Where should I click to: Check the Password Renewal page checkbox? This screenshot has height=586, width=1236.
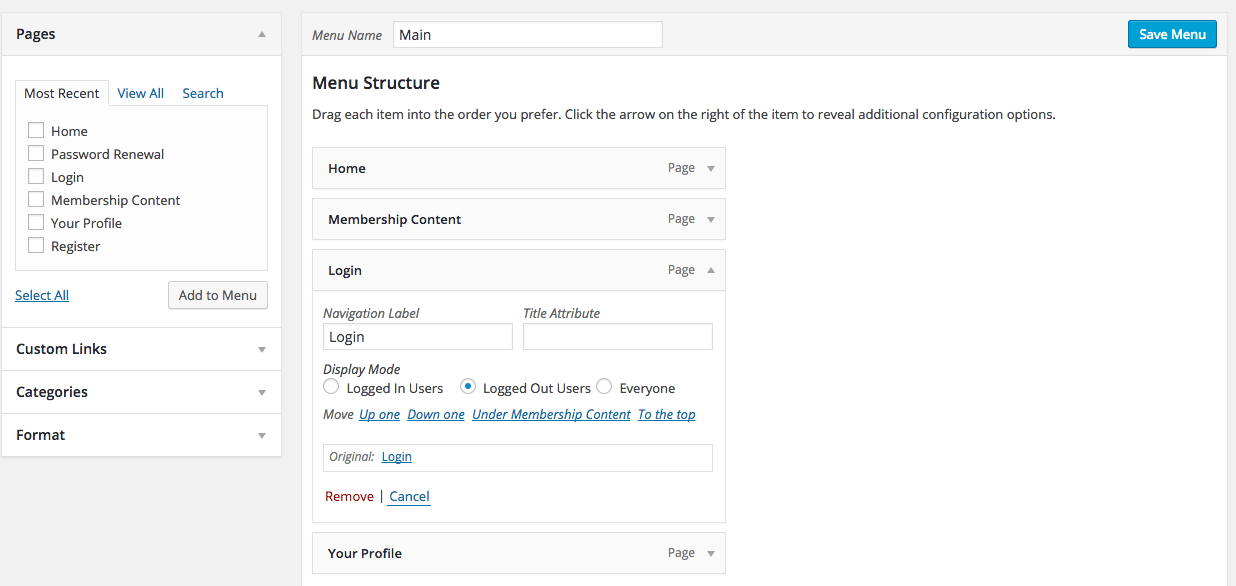tap(36, 154)
